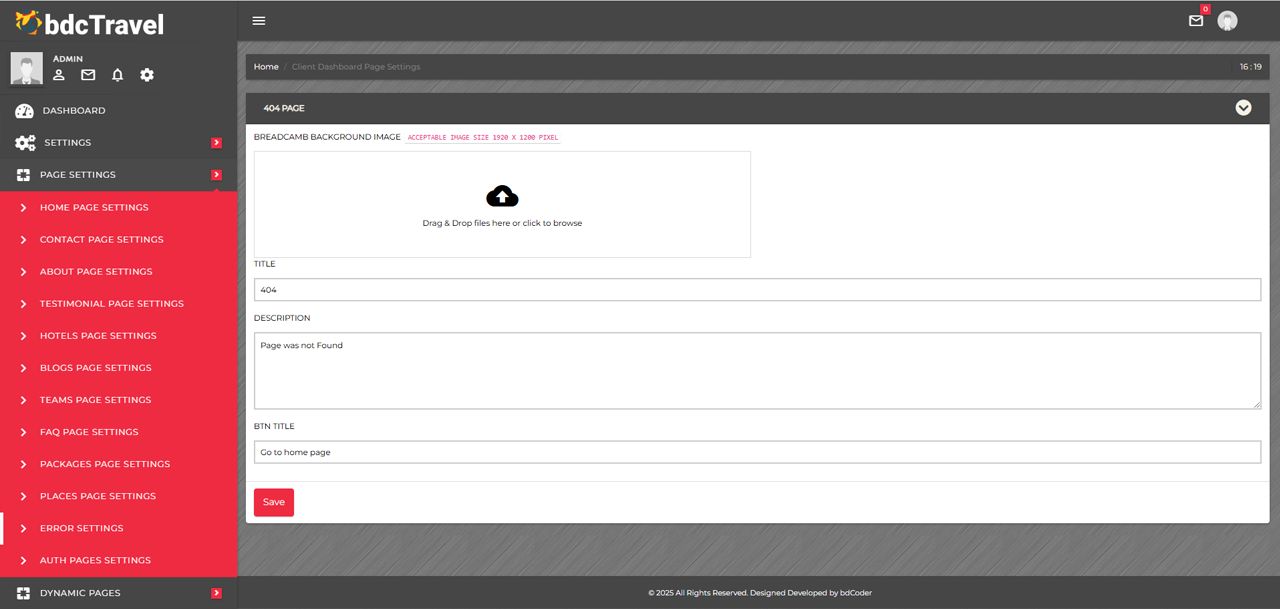Open the top bar mail notifications icon
Image resolution: width=1280 pixels, height=609 pixels.
(1196, 20)
